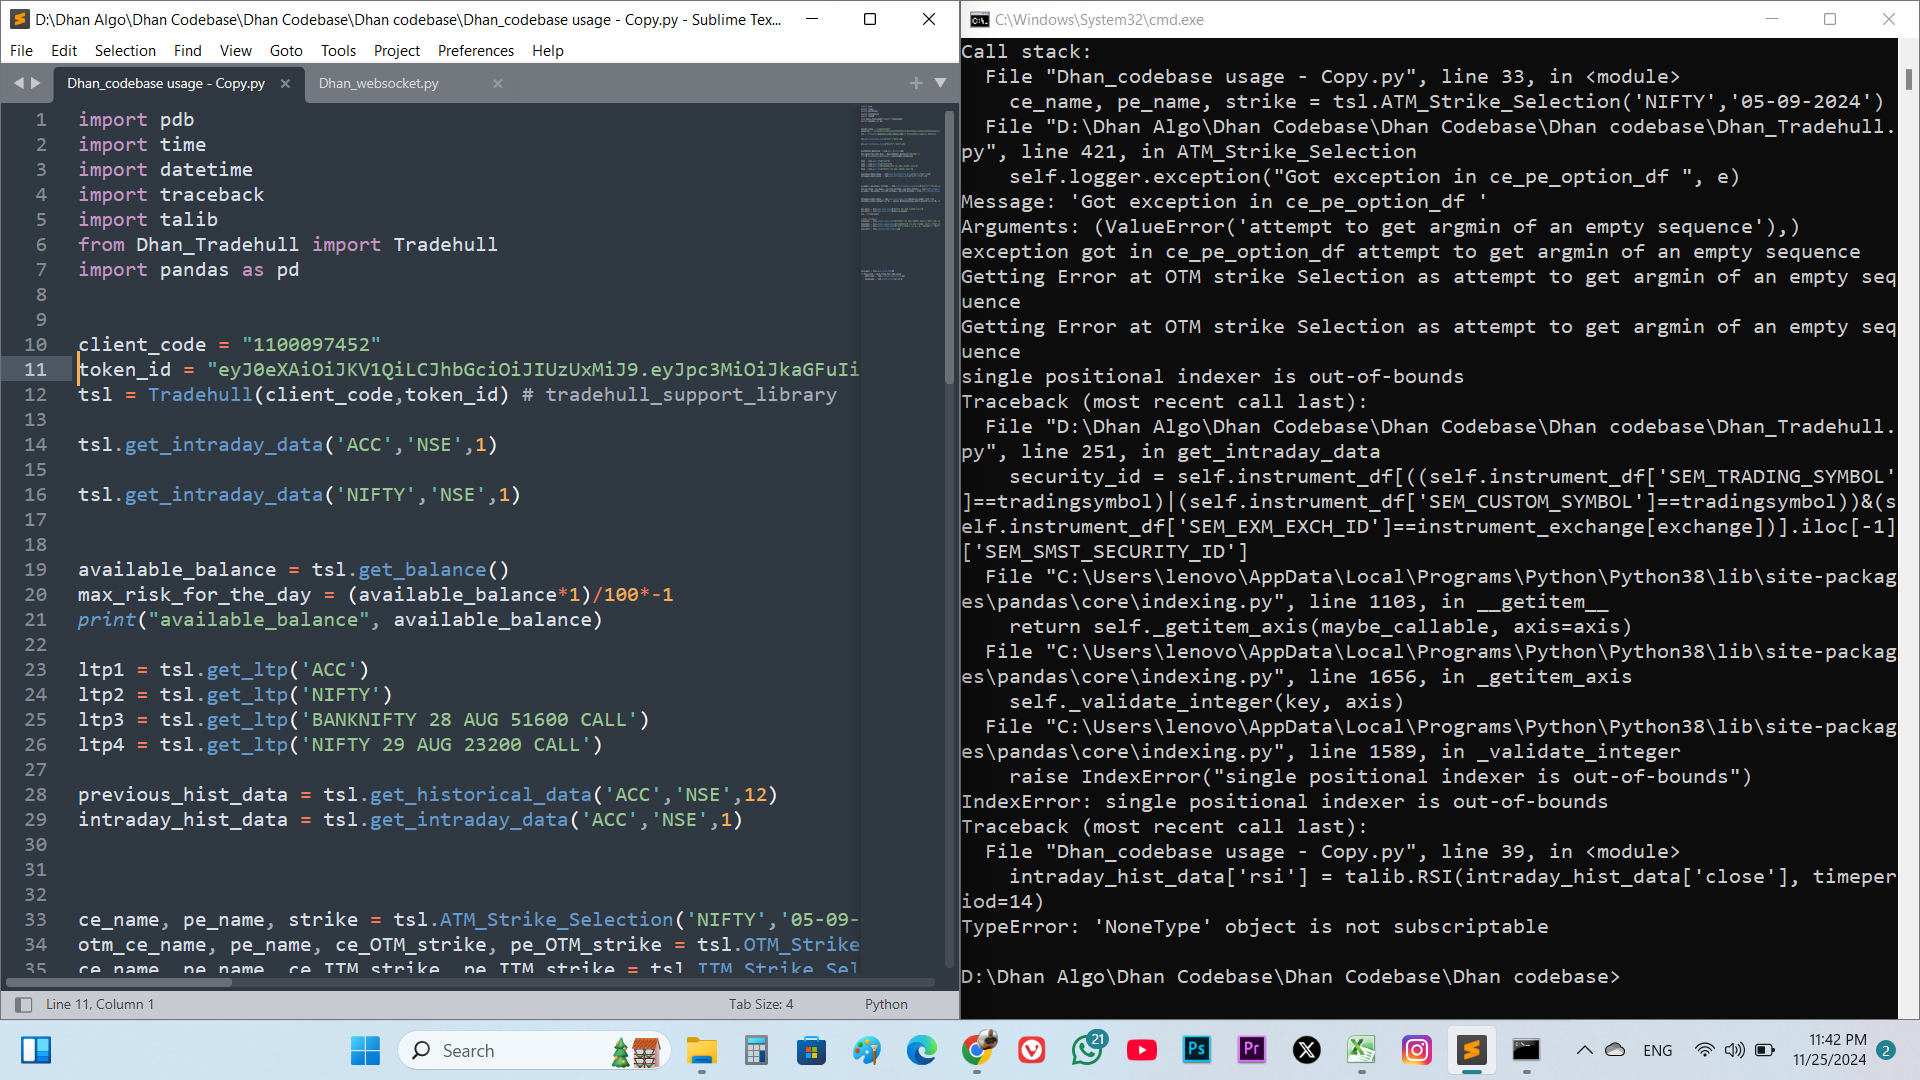Switch to the Dhan_websocket.py tab
The image size is (1920, 1080).
pyautogui.click(x=378, y=84)
